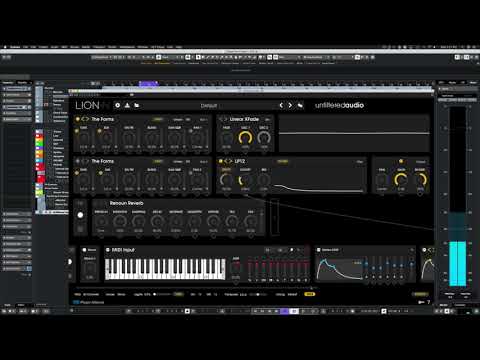Open the Studio menu
Screen dimensions: 480x360
coord(112,47)
